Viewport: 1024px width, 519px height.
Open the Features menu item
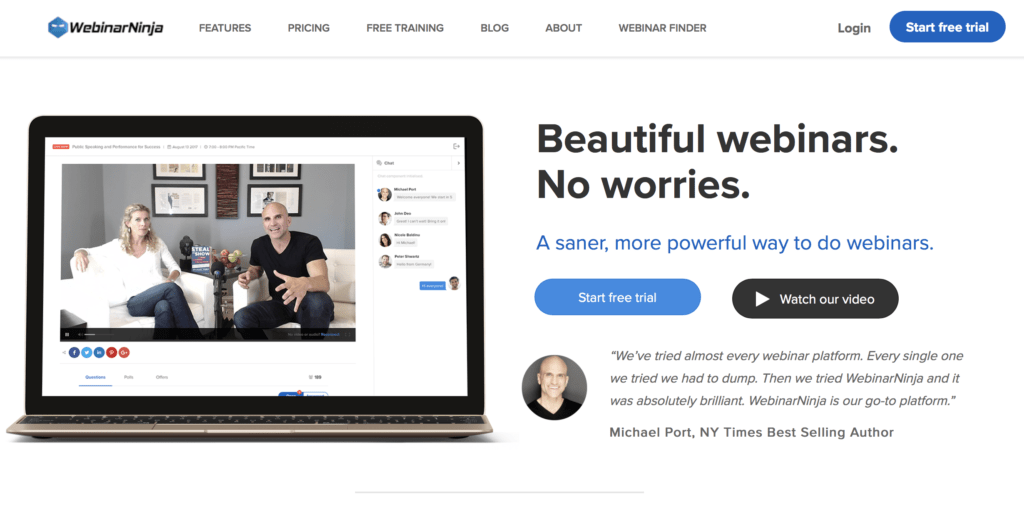225,28
